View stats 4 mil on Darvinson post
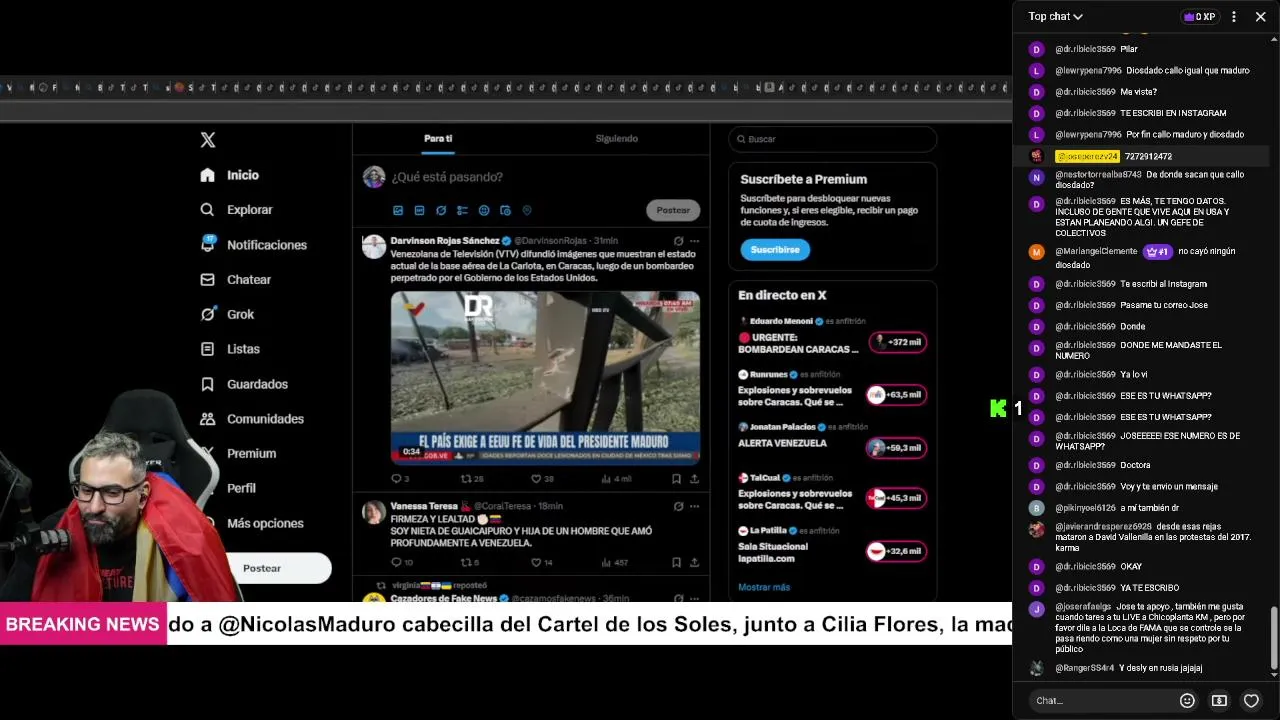Screen dimensions: 1280x720 (615, 479)
